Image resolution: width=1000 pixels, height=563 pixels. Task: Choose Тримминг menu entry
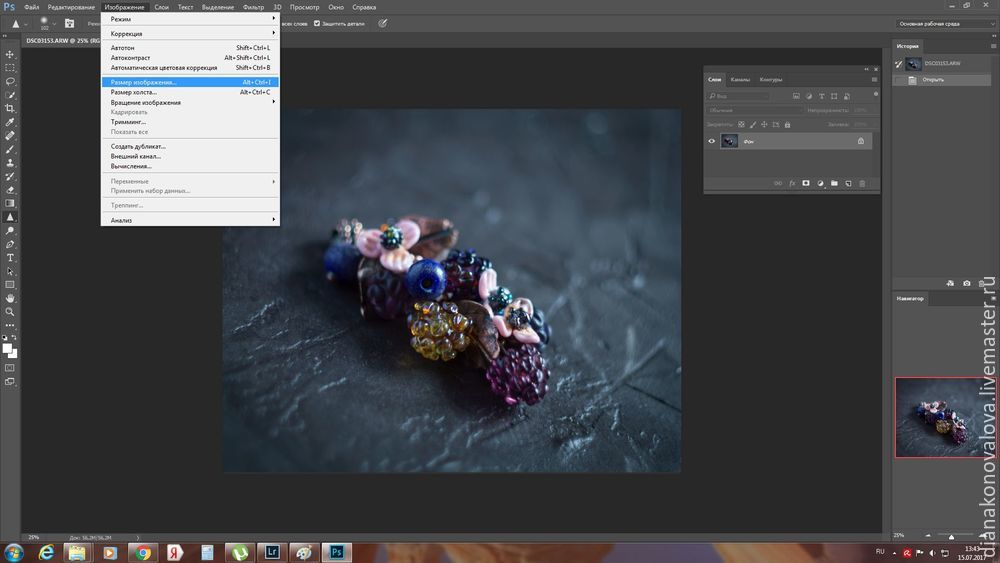(x=190, y=122)
